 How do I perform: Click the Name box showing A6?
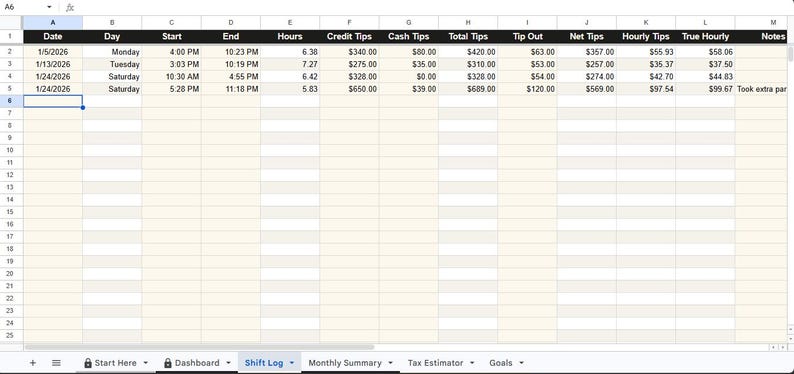[x=23, y=8]
